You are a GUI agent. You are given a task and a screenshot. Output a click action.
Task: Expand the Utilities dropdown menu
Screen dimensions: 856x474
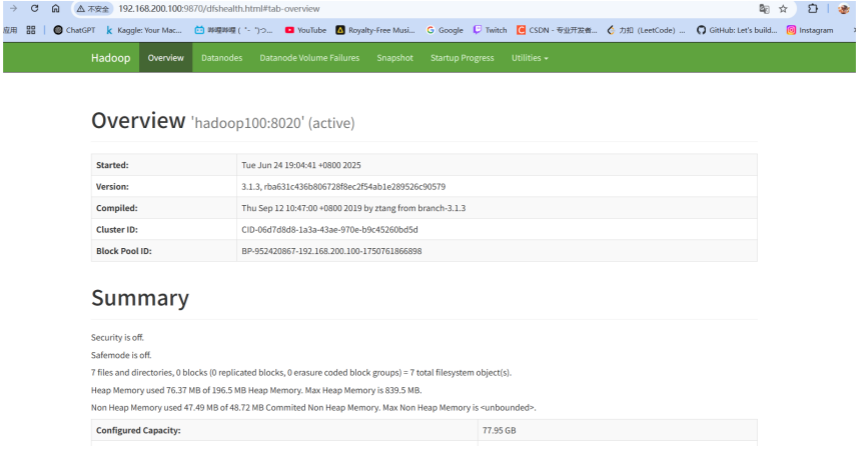pyautogui.click(x=529, y=58)
